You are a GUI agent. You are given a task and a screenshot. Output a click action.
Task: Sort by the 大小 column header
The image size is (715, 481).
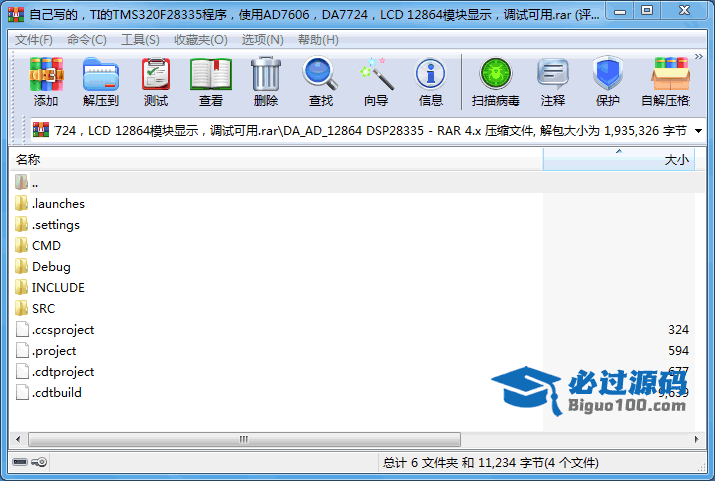tap(619, 160)
